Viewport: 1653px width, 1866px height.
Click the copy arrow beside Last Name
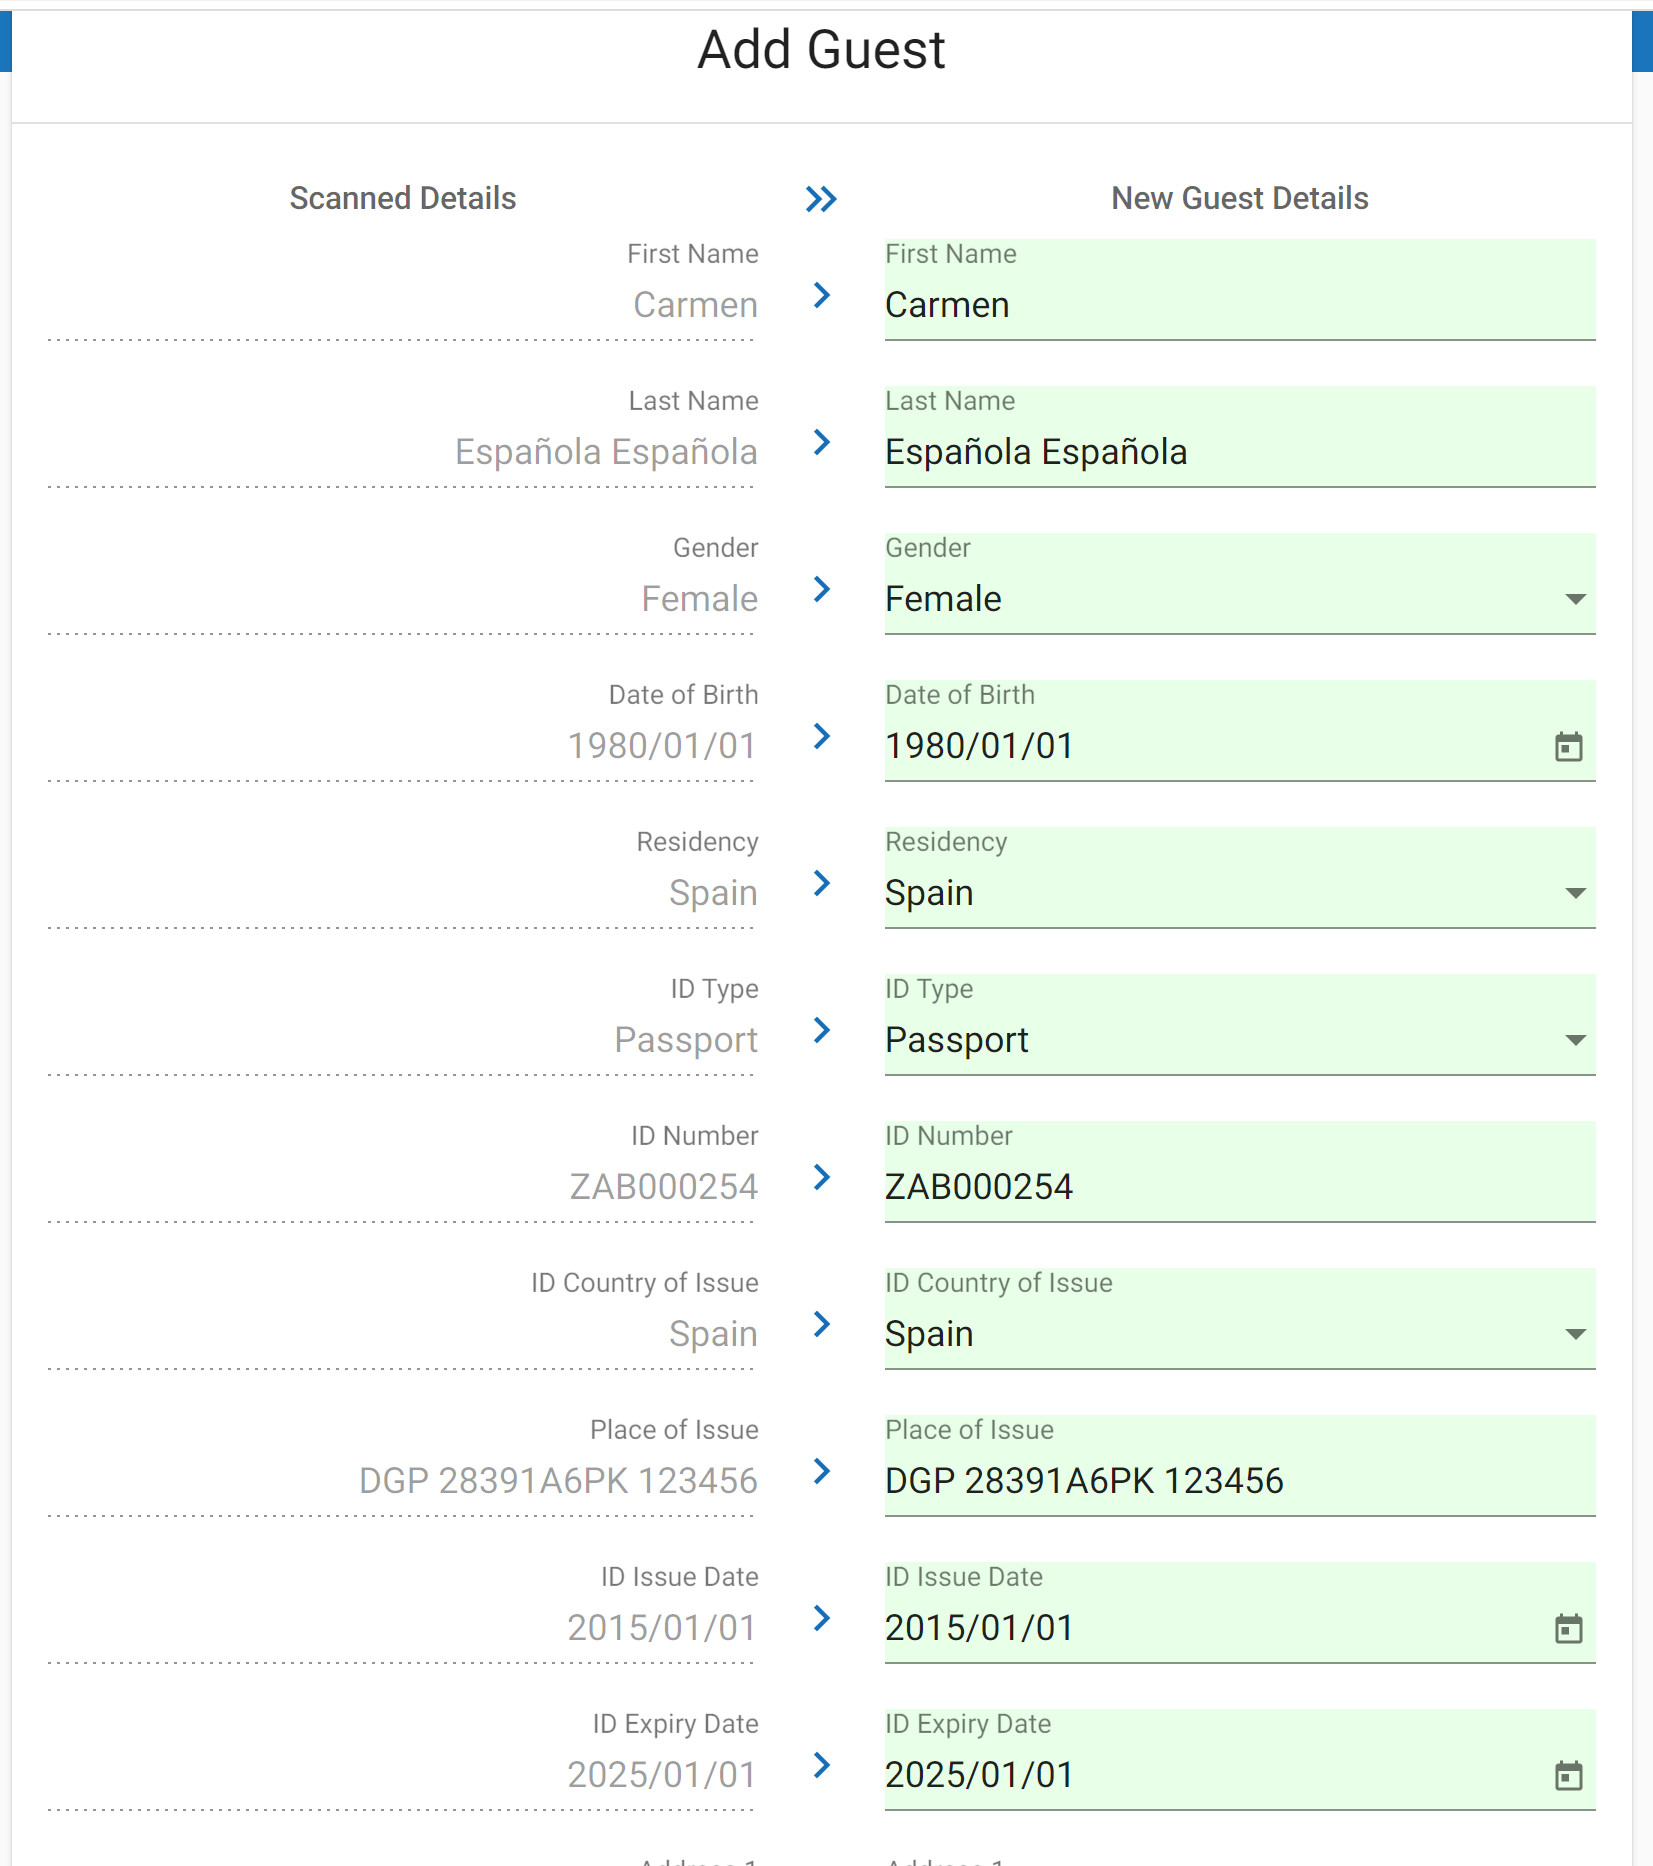(822, 443)
